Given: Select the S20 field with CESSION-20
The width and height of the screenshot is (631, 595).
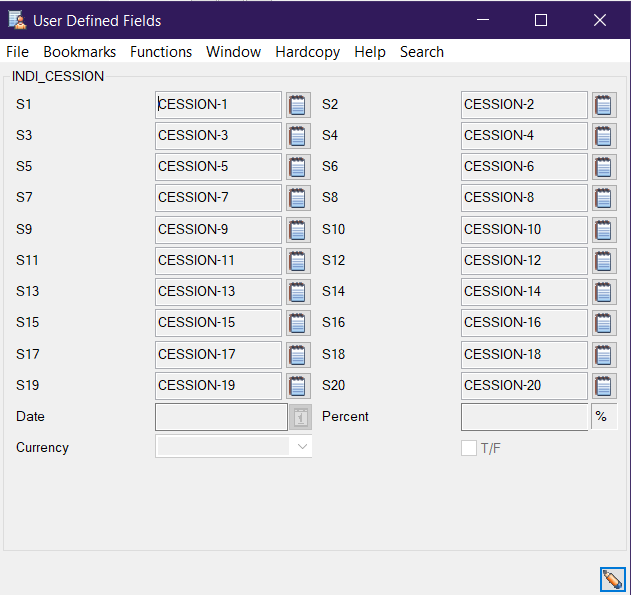Looking at the screenshot, I should pyautogui.click(x=524, y=386).
